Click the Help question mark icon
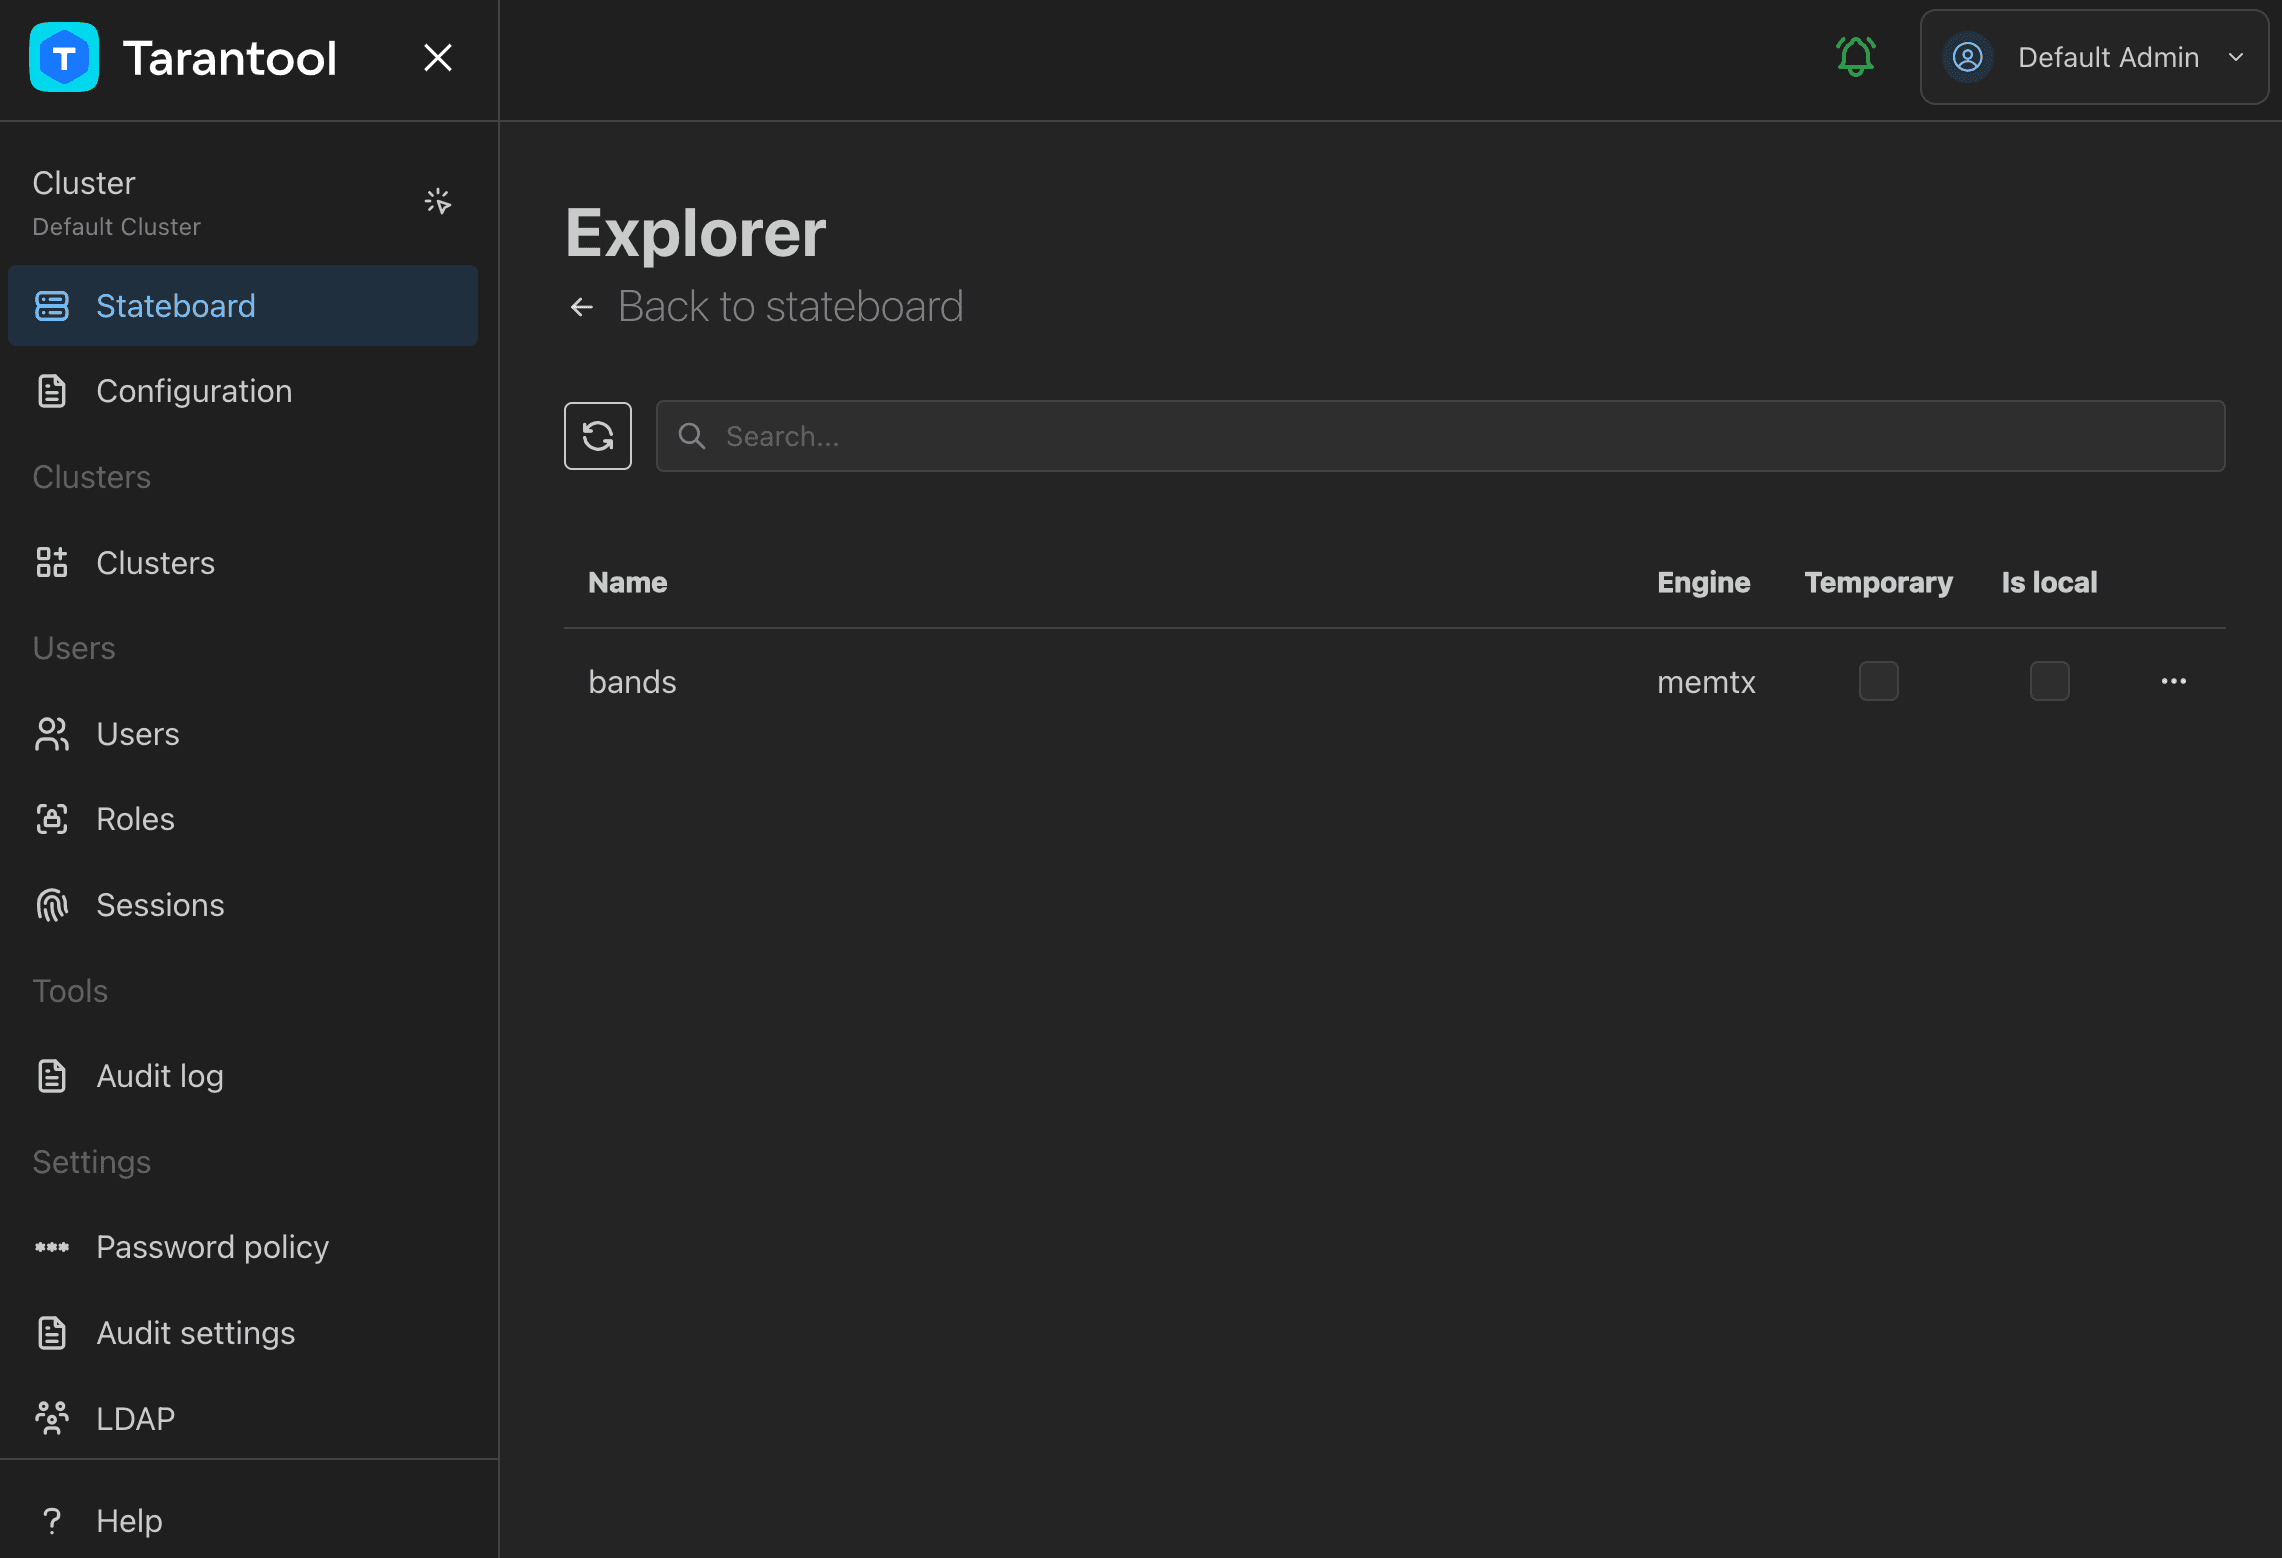 point(52,1521)
